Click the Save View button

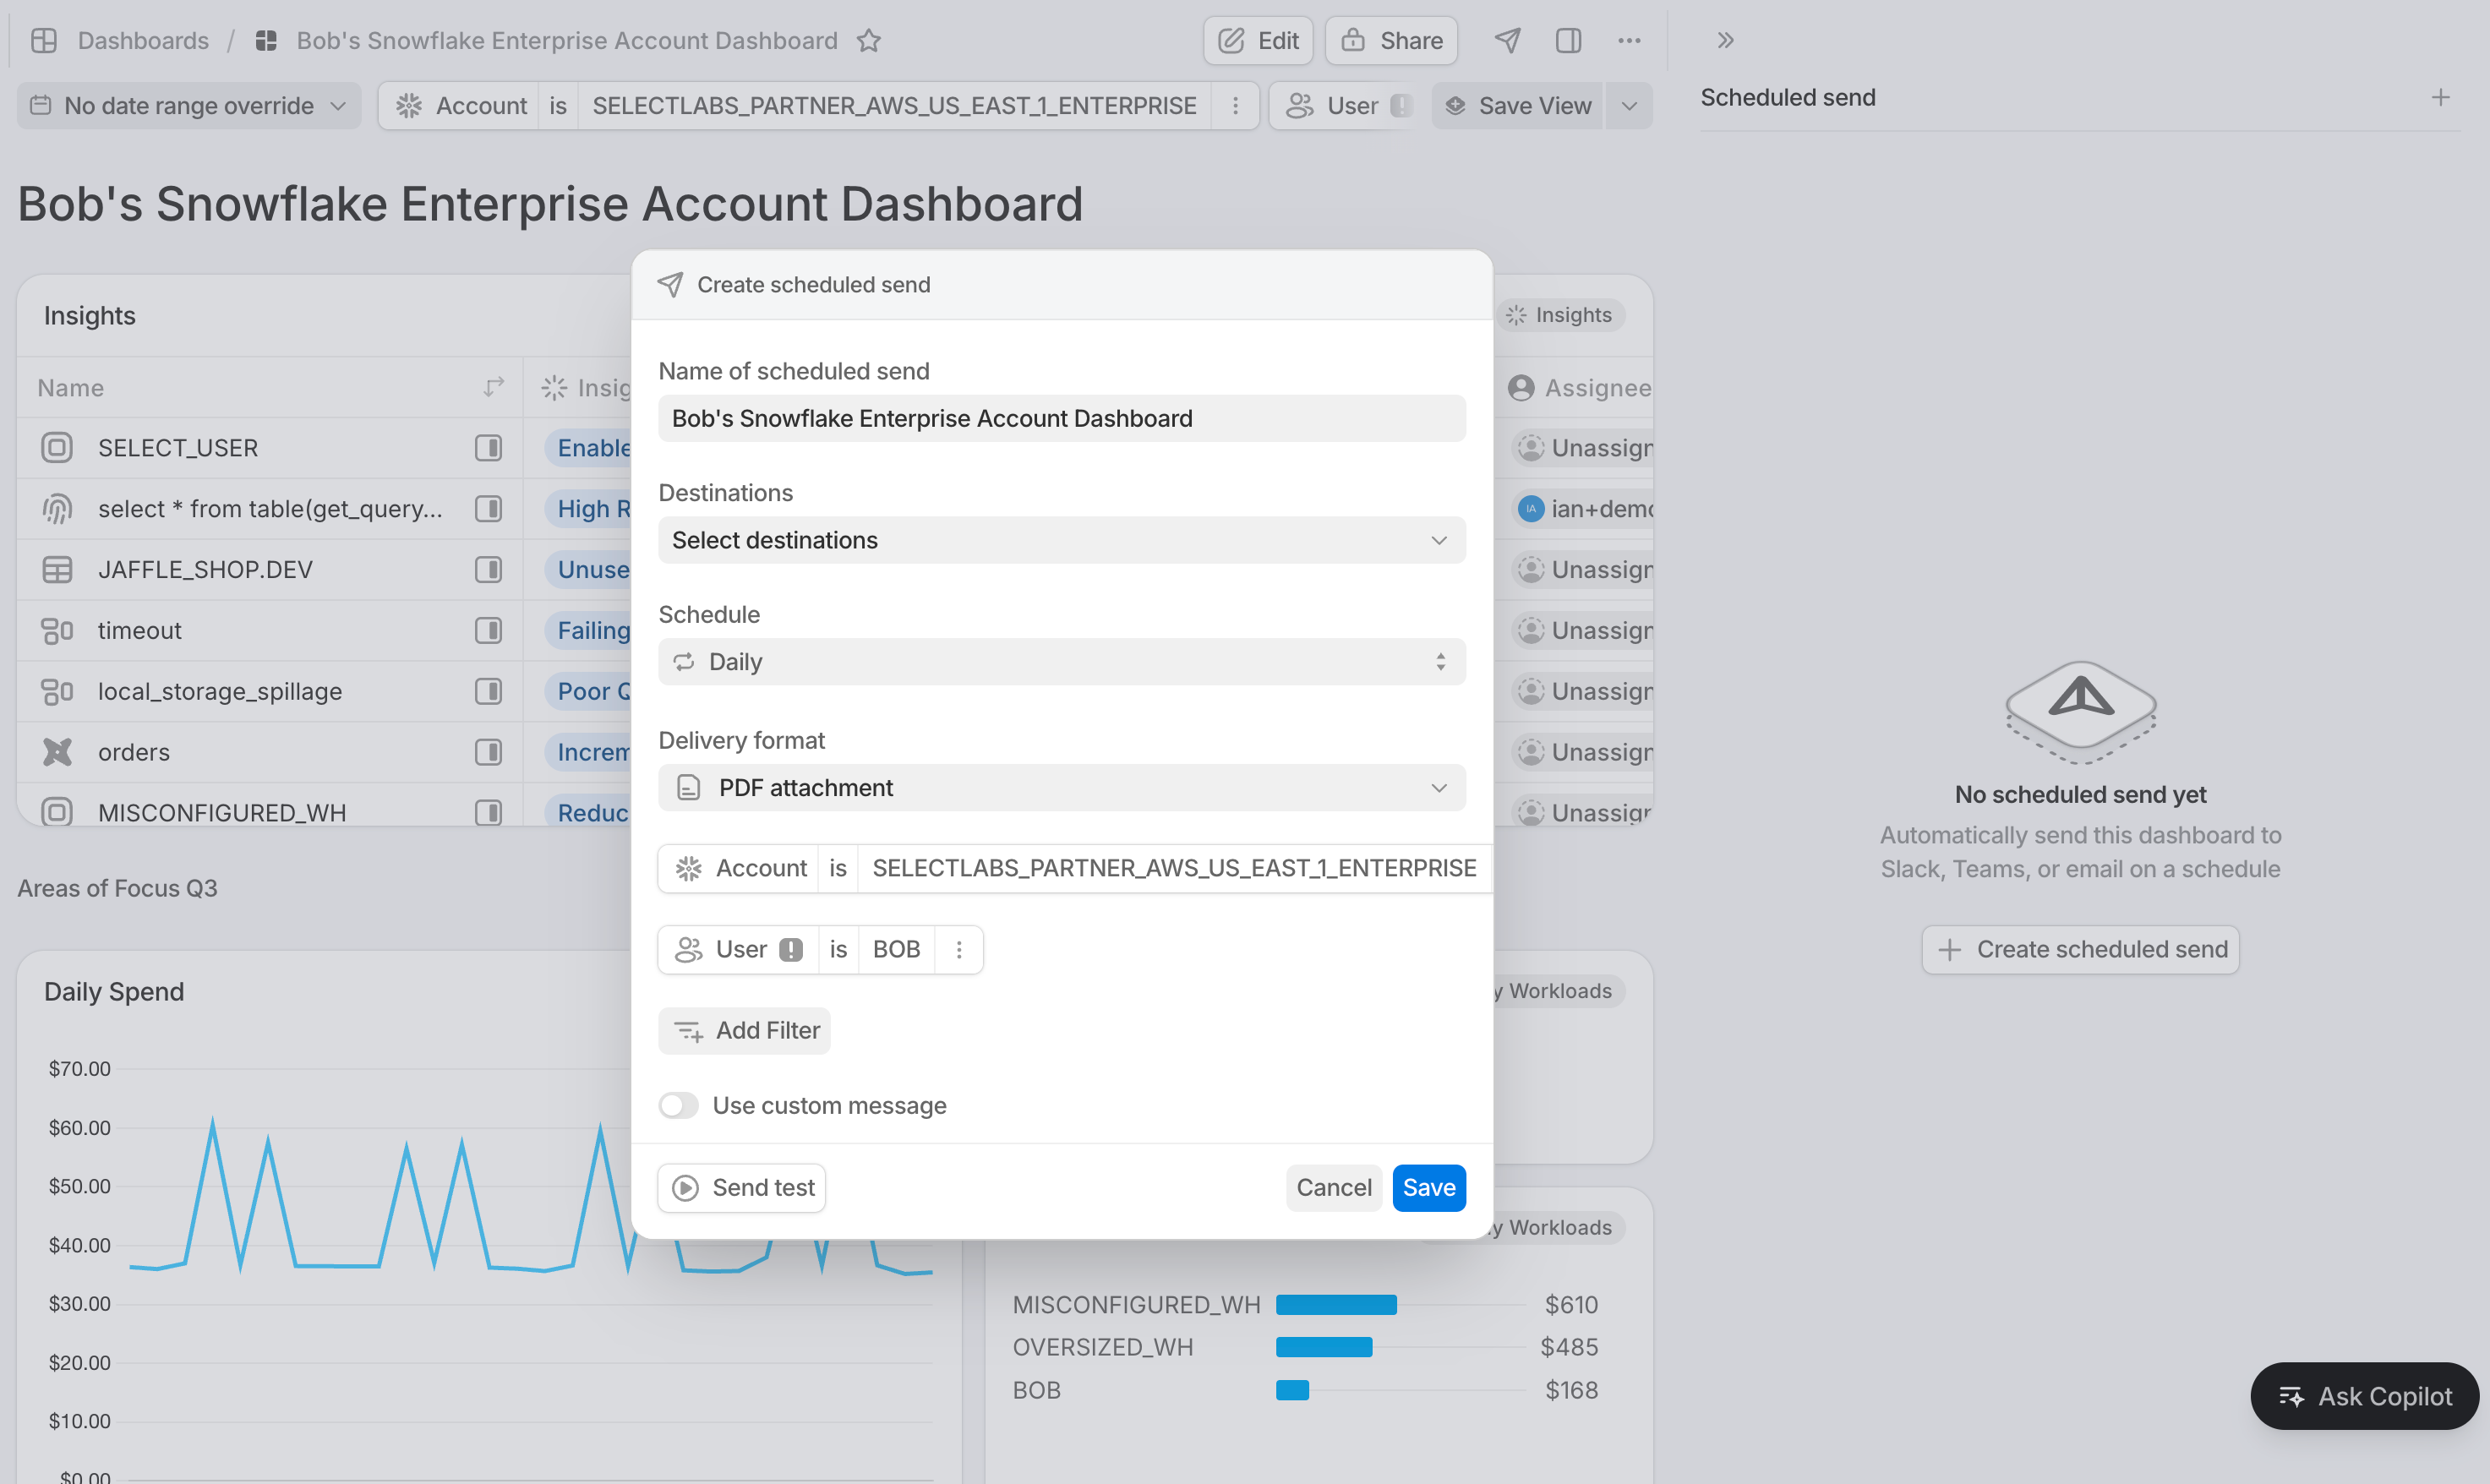[x=1517, y=105]
